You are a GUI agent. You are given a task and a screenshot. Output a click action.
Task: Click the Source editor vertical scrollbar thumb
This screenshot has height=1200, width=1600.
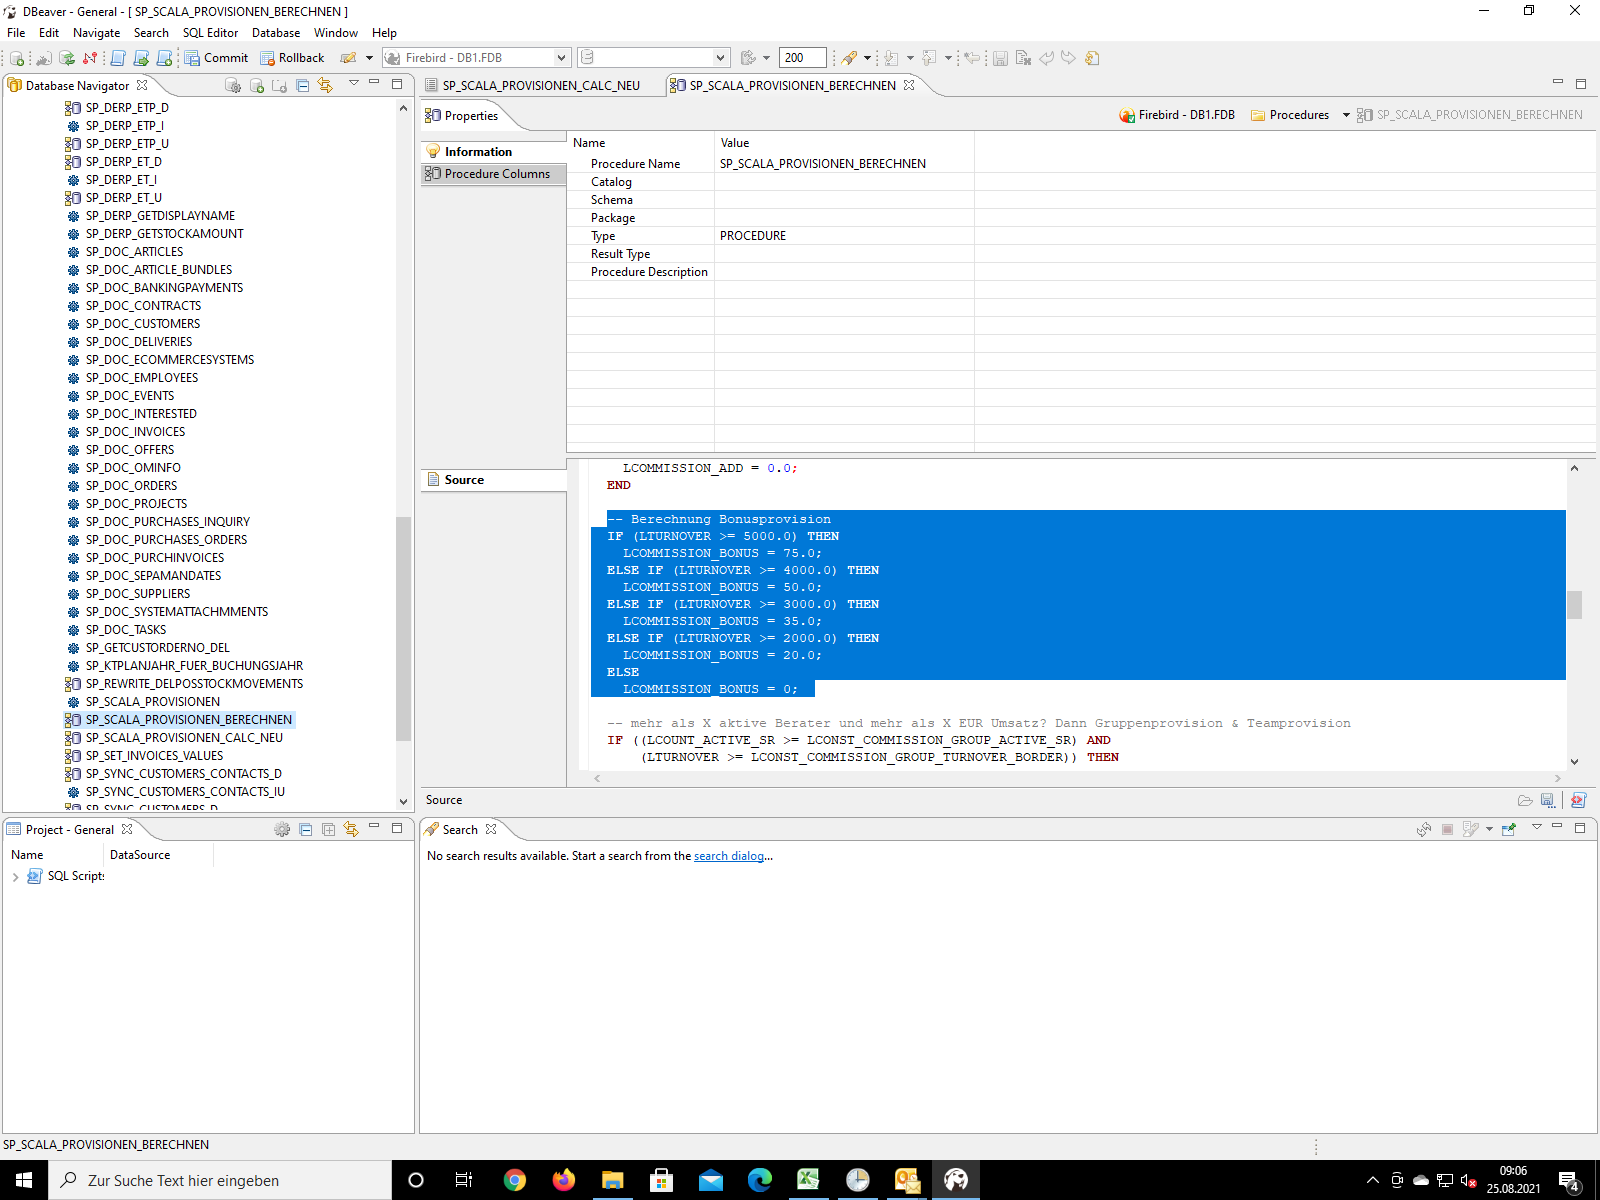coord(1574,605)
